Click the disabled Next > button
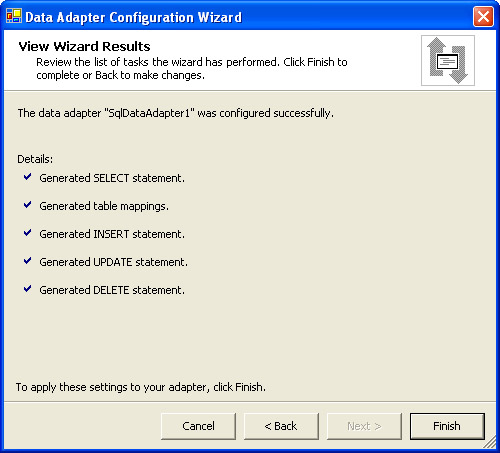 click(x=364, y=426)
